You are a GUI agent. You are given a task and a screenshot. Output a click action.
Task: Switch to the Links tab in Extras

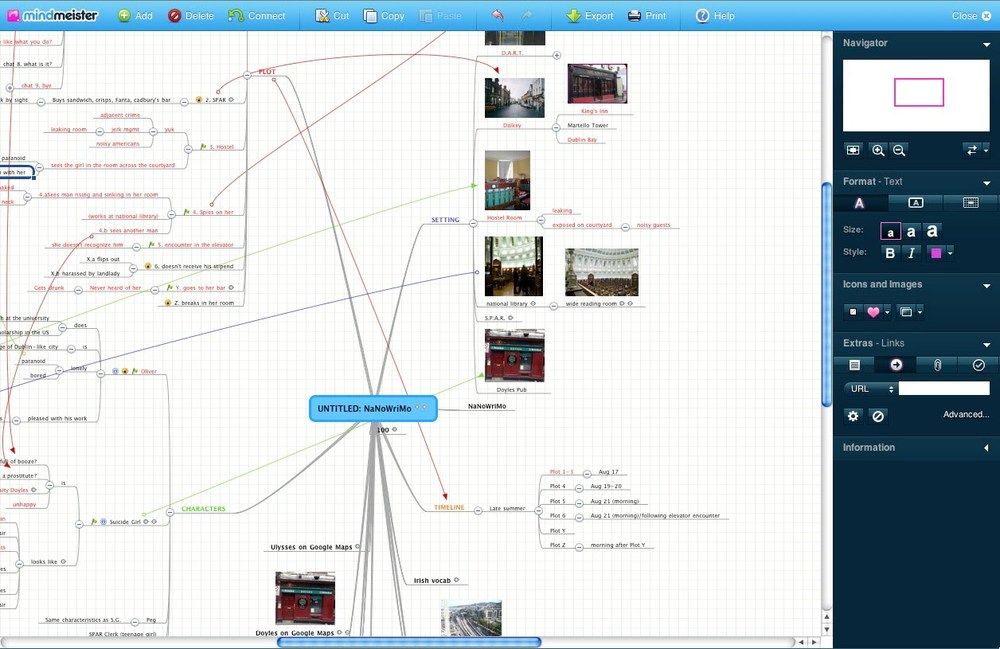pos(896,365)
